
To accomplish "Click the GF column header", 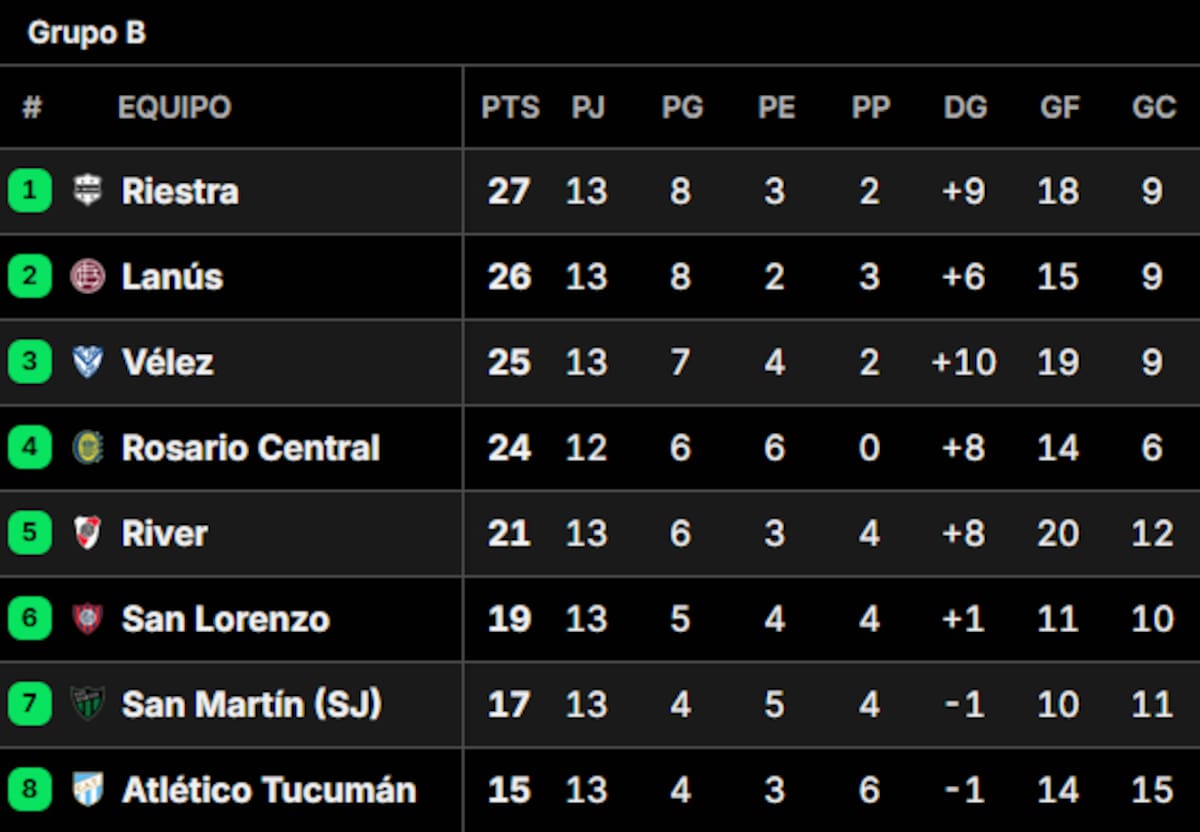I will (1060, 107).
